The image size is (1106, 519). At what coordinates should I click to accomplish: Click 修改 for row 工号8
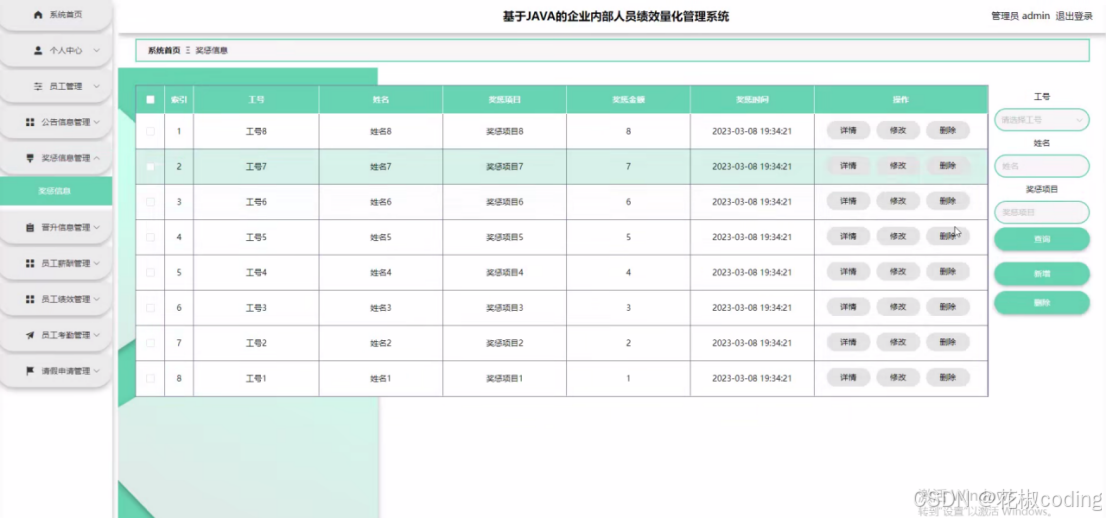pyautogui.click(x=898, y=130)
